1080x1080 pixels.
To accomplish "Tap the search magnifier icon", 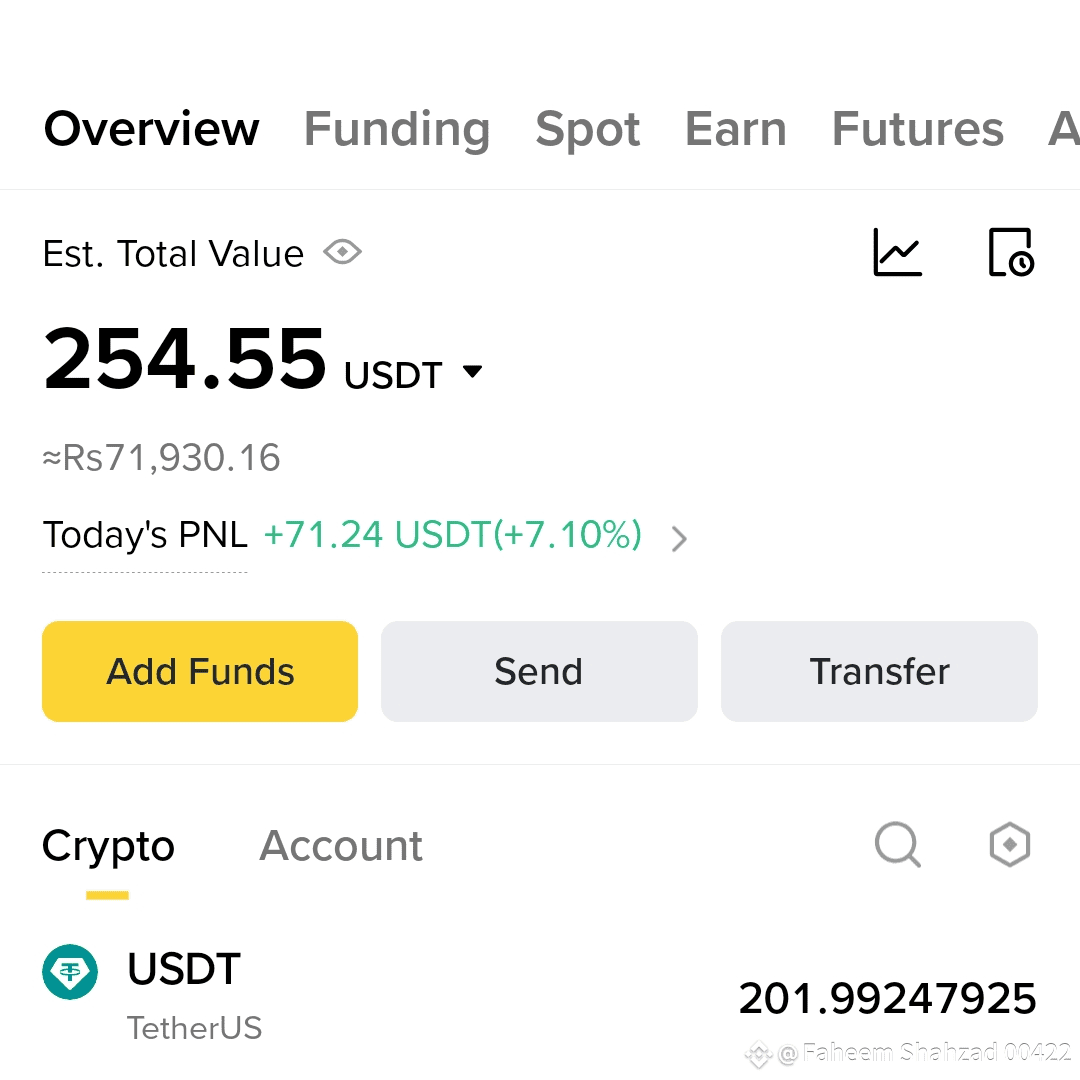I will tap(897, 844).
